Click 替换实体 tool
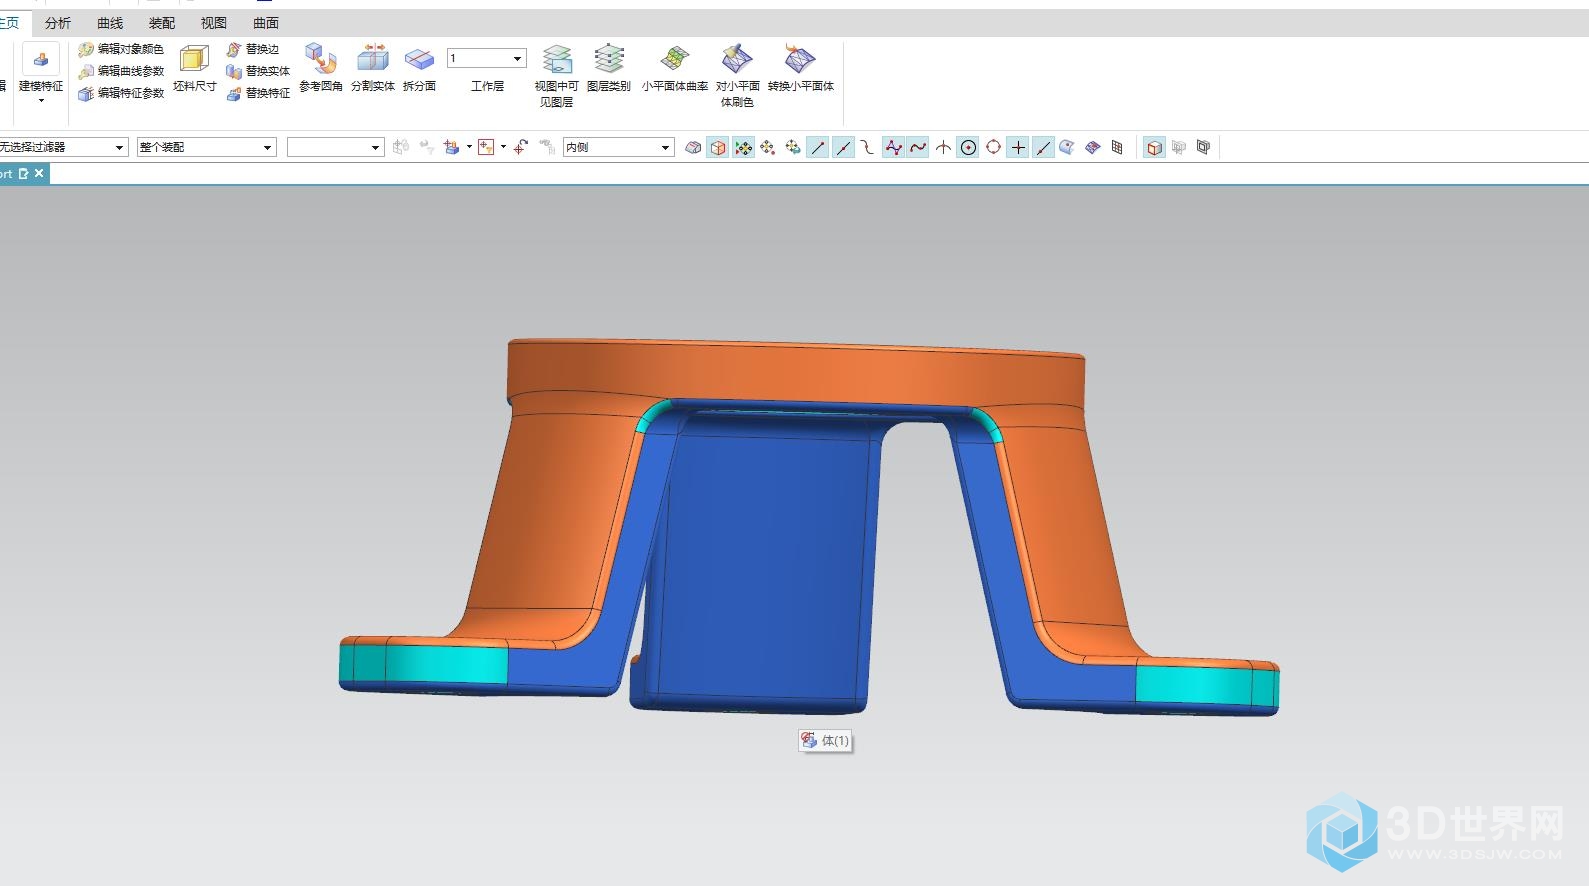 click(259, 71)
